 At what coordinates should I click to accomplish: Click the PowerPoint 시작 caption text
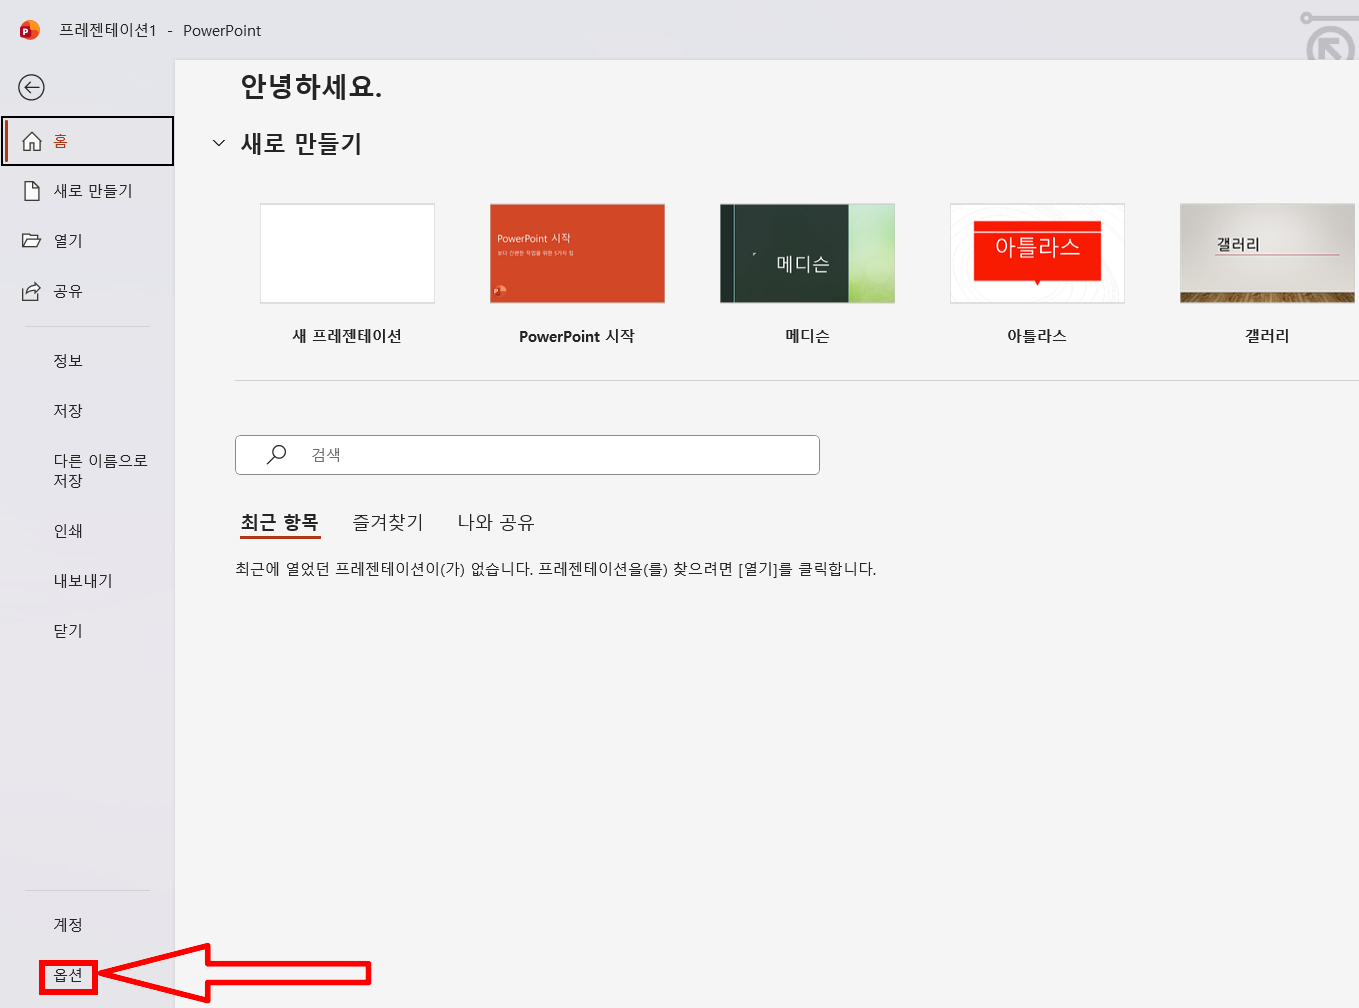(x=577, y=336)
